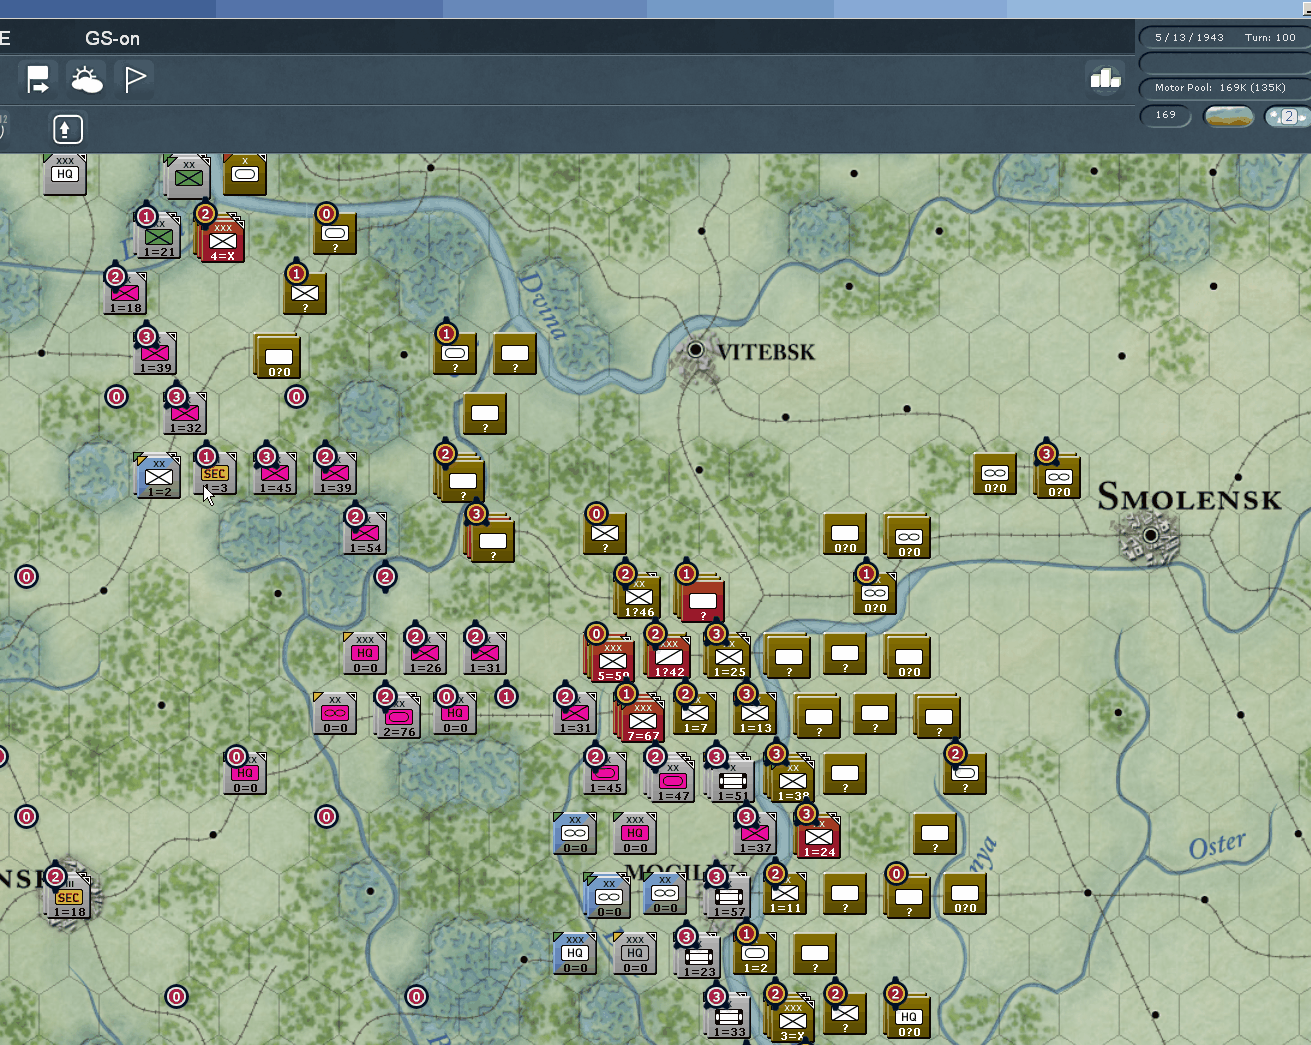Click the terrain landscape thumbnail button
This screenshot has height=1045, width=1311.
[1228, 117]
